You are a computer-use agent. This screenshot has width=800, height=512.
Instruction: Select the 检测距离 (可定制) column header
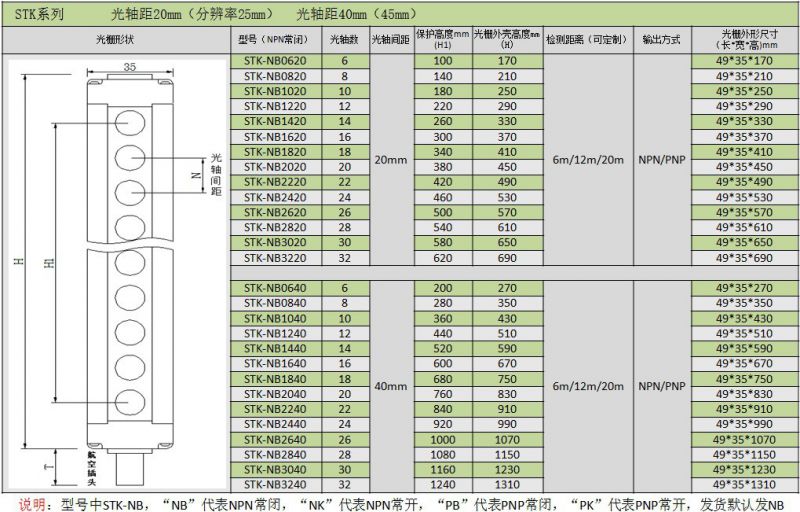(585, 39)
